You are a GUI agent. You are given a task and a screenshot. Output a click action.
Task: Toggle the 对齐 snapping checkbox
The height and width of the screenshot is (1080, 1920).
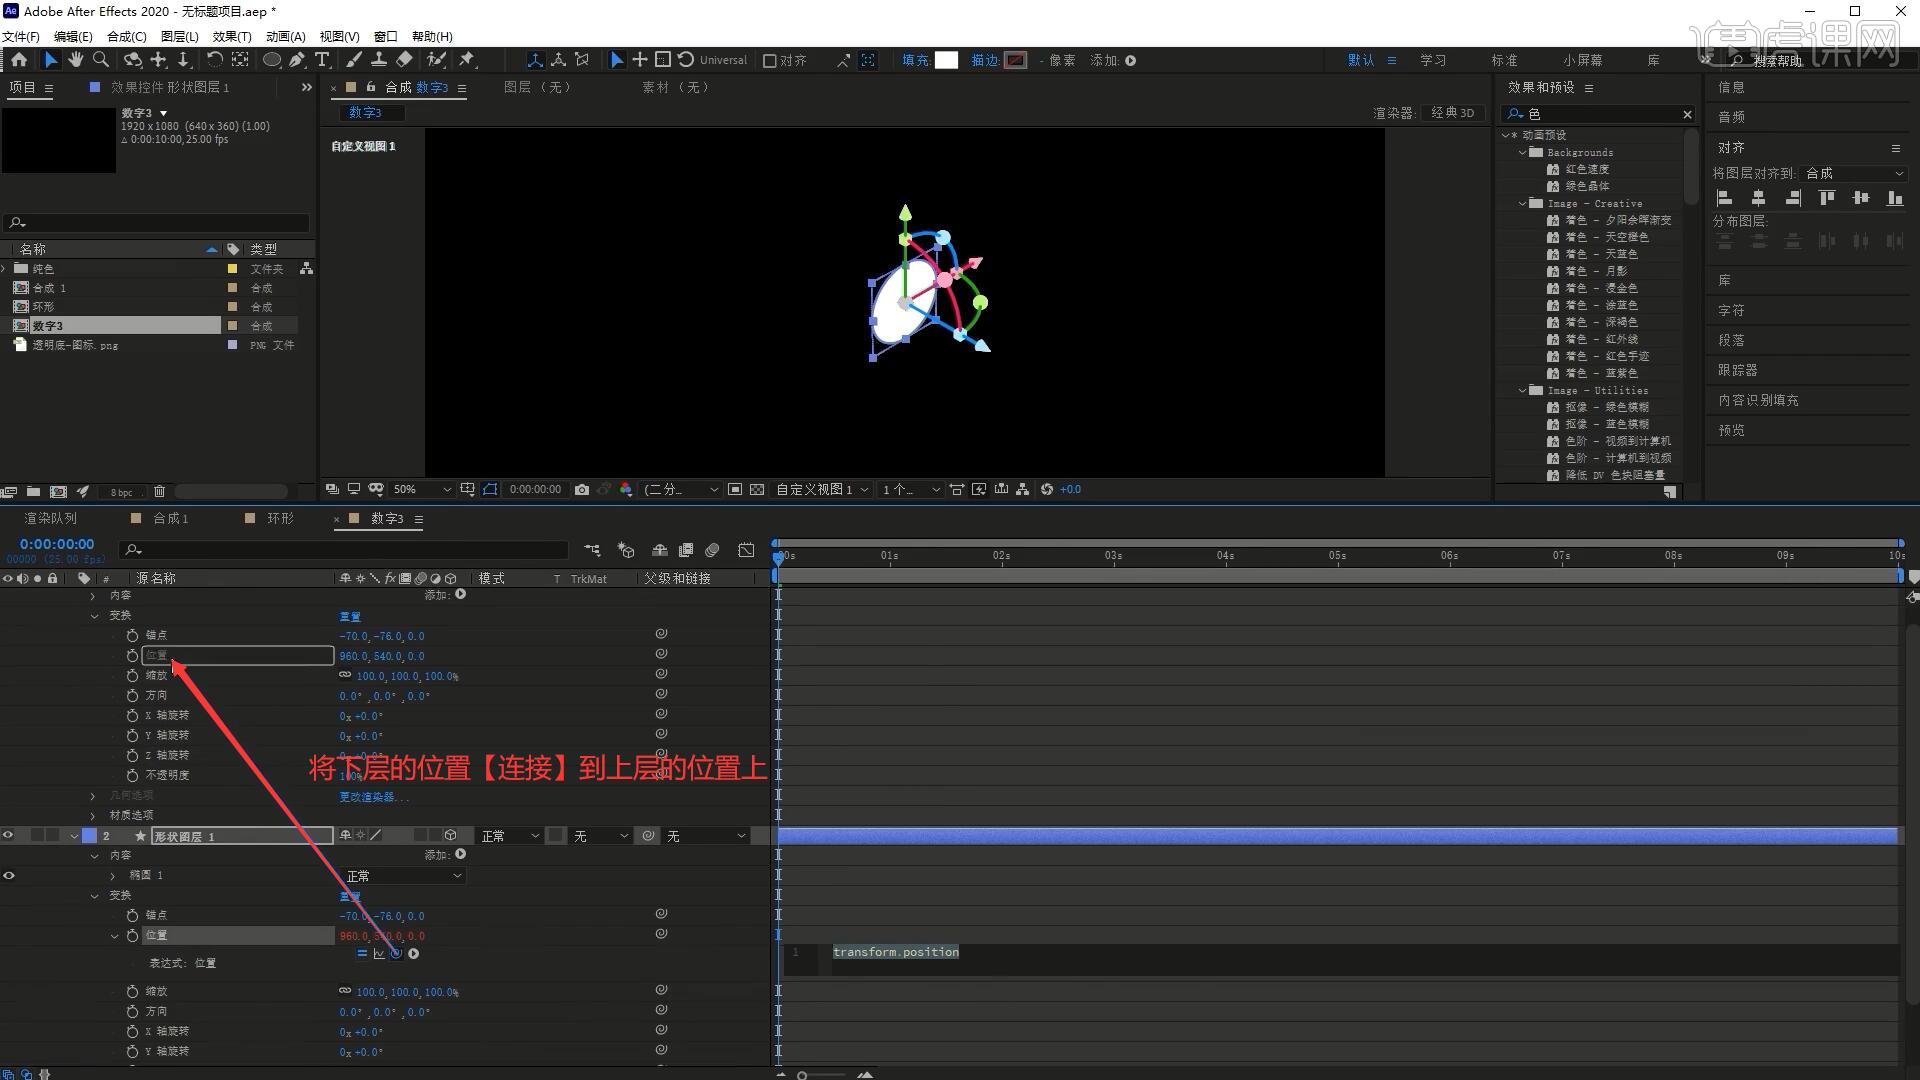click(x=770, y=61)
